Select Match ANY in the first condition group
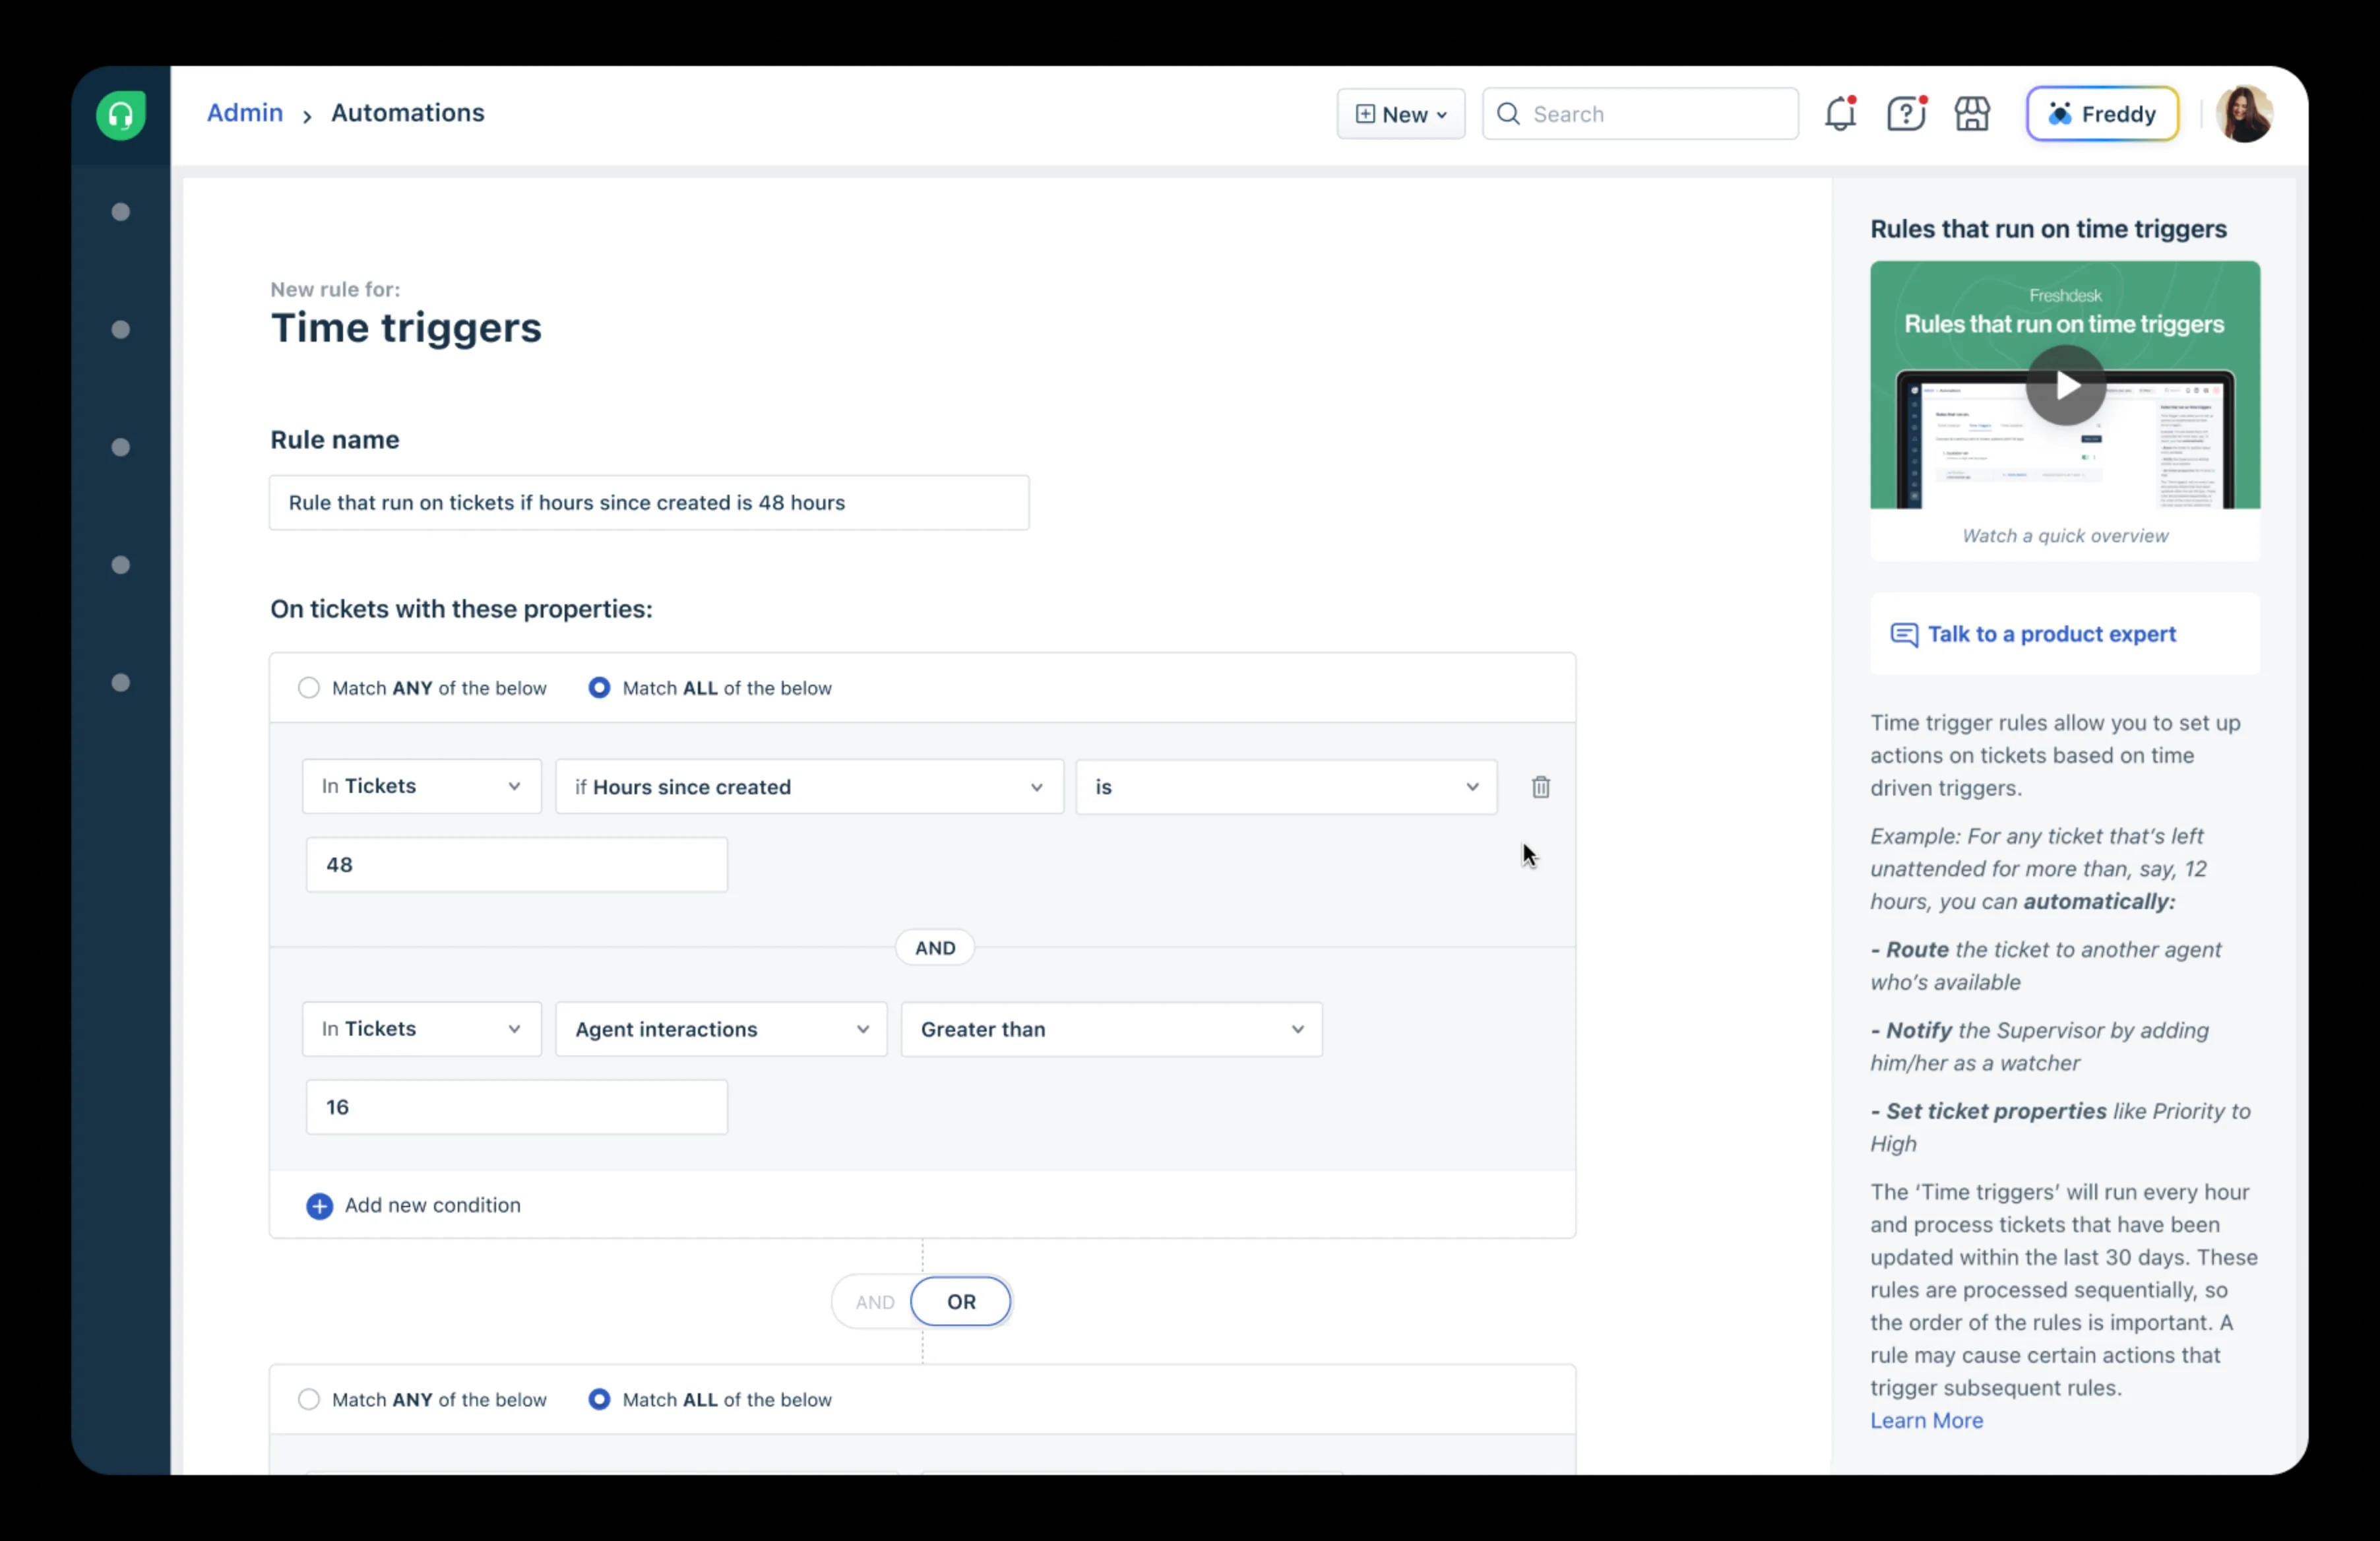This screenshot has height=1541, width=2380. 309,688
